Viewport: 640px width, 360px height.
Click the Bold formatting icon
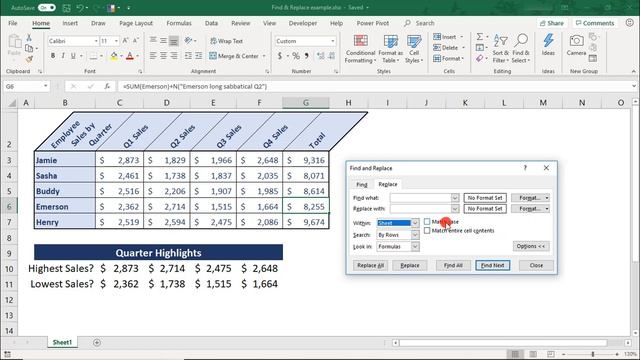(53, 56)
